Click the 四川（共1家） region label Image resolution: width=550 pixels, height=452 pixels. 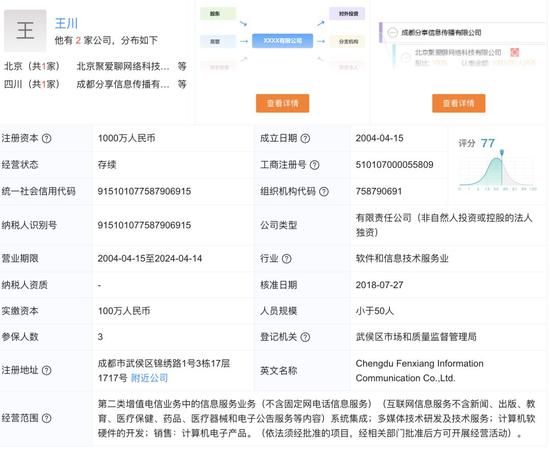coord(32,84)
